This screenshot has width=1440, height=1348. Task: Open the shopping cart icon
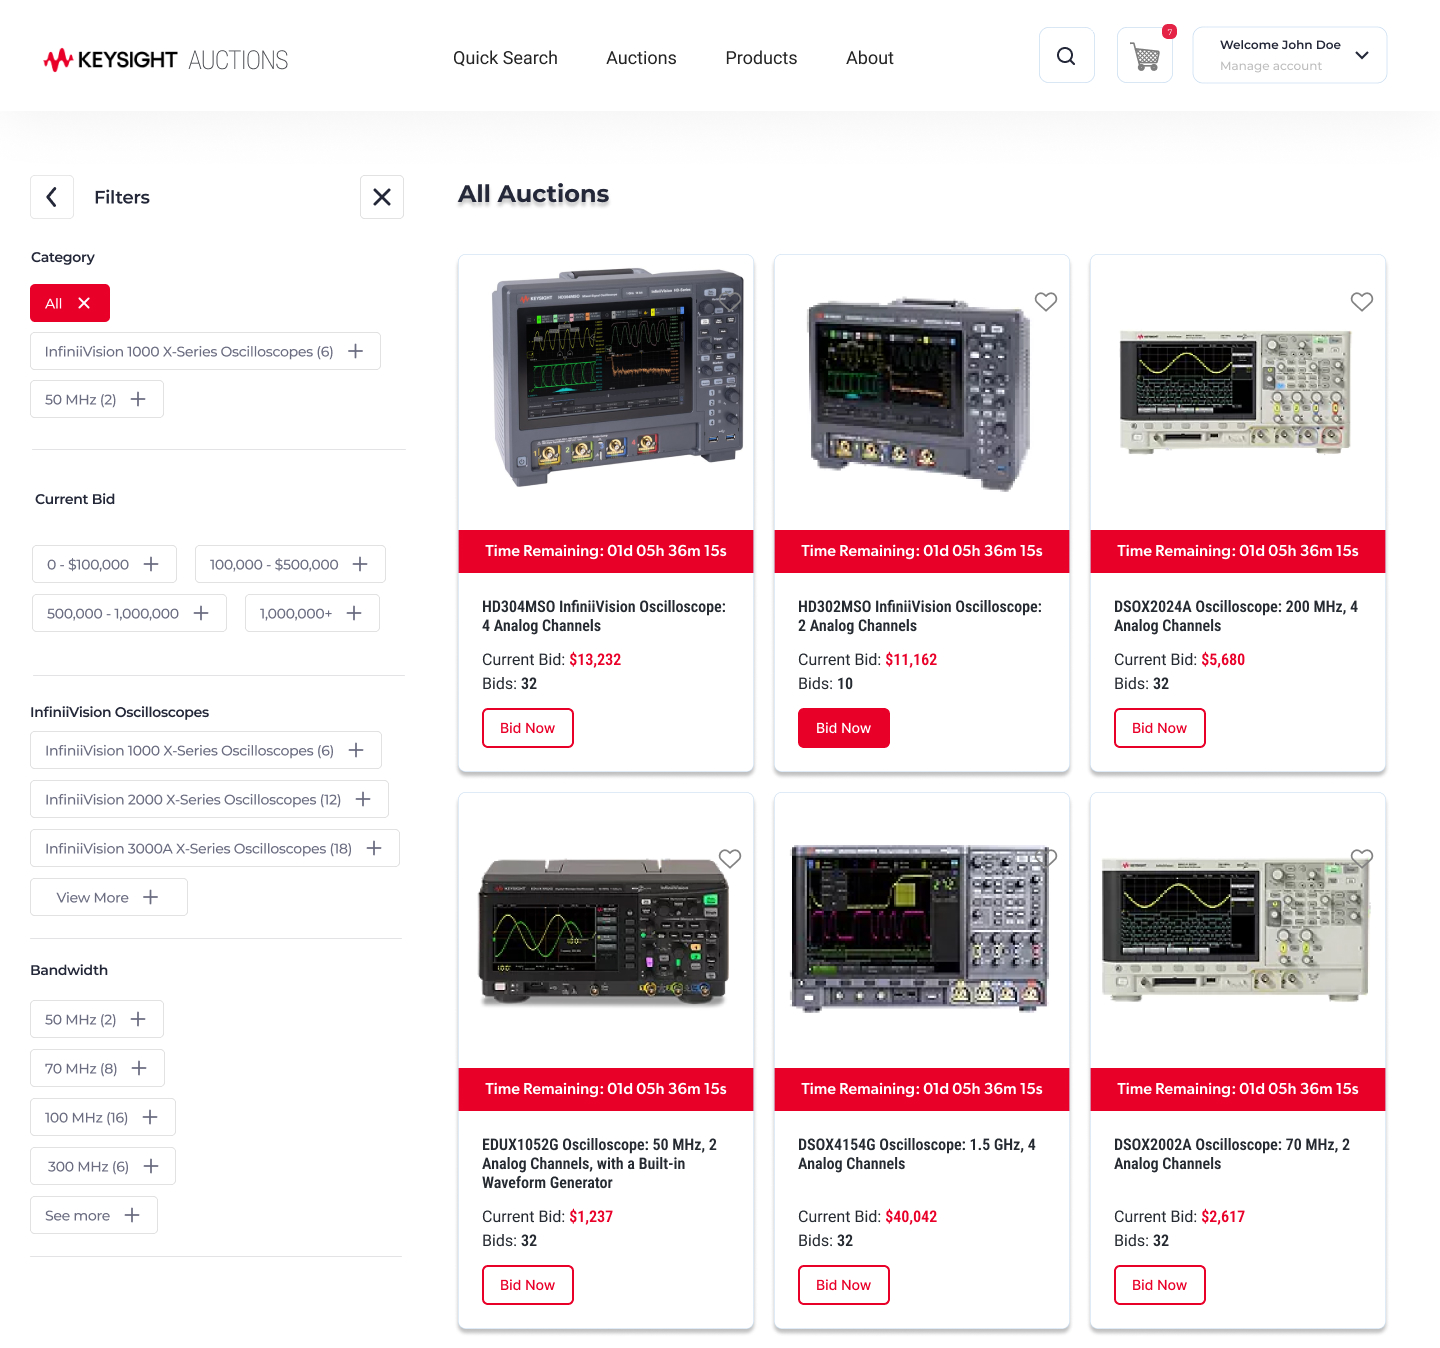tap(1145, 56)
